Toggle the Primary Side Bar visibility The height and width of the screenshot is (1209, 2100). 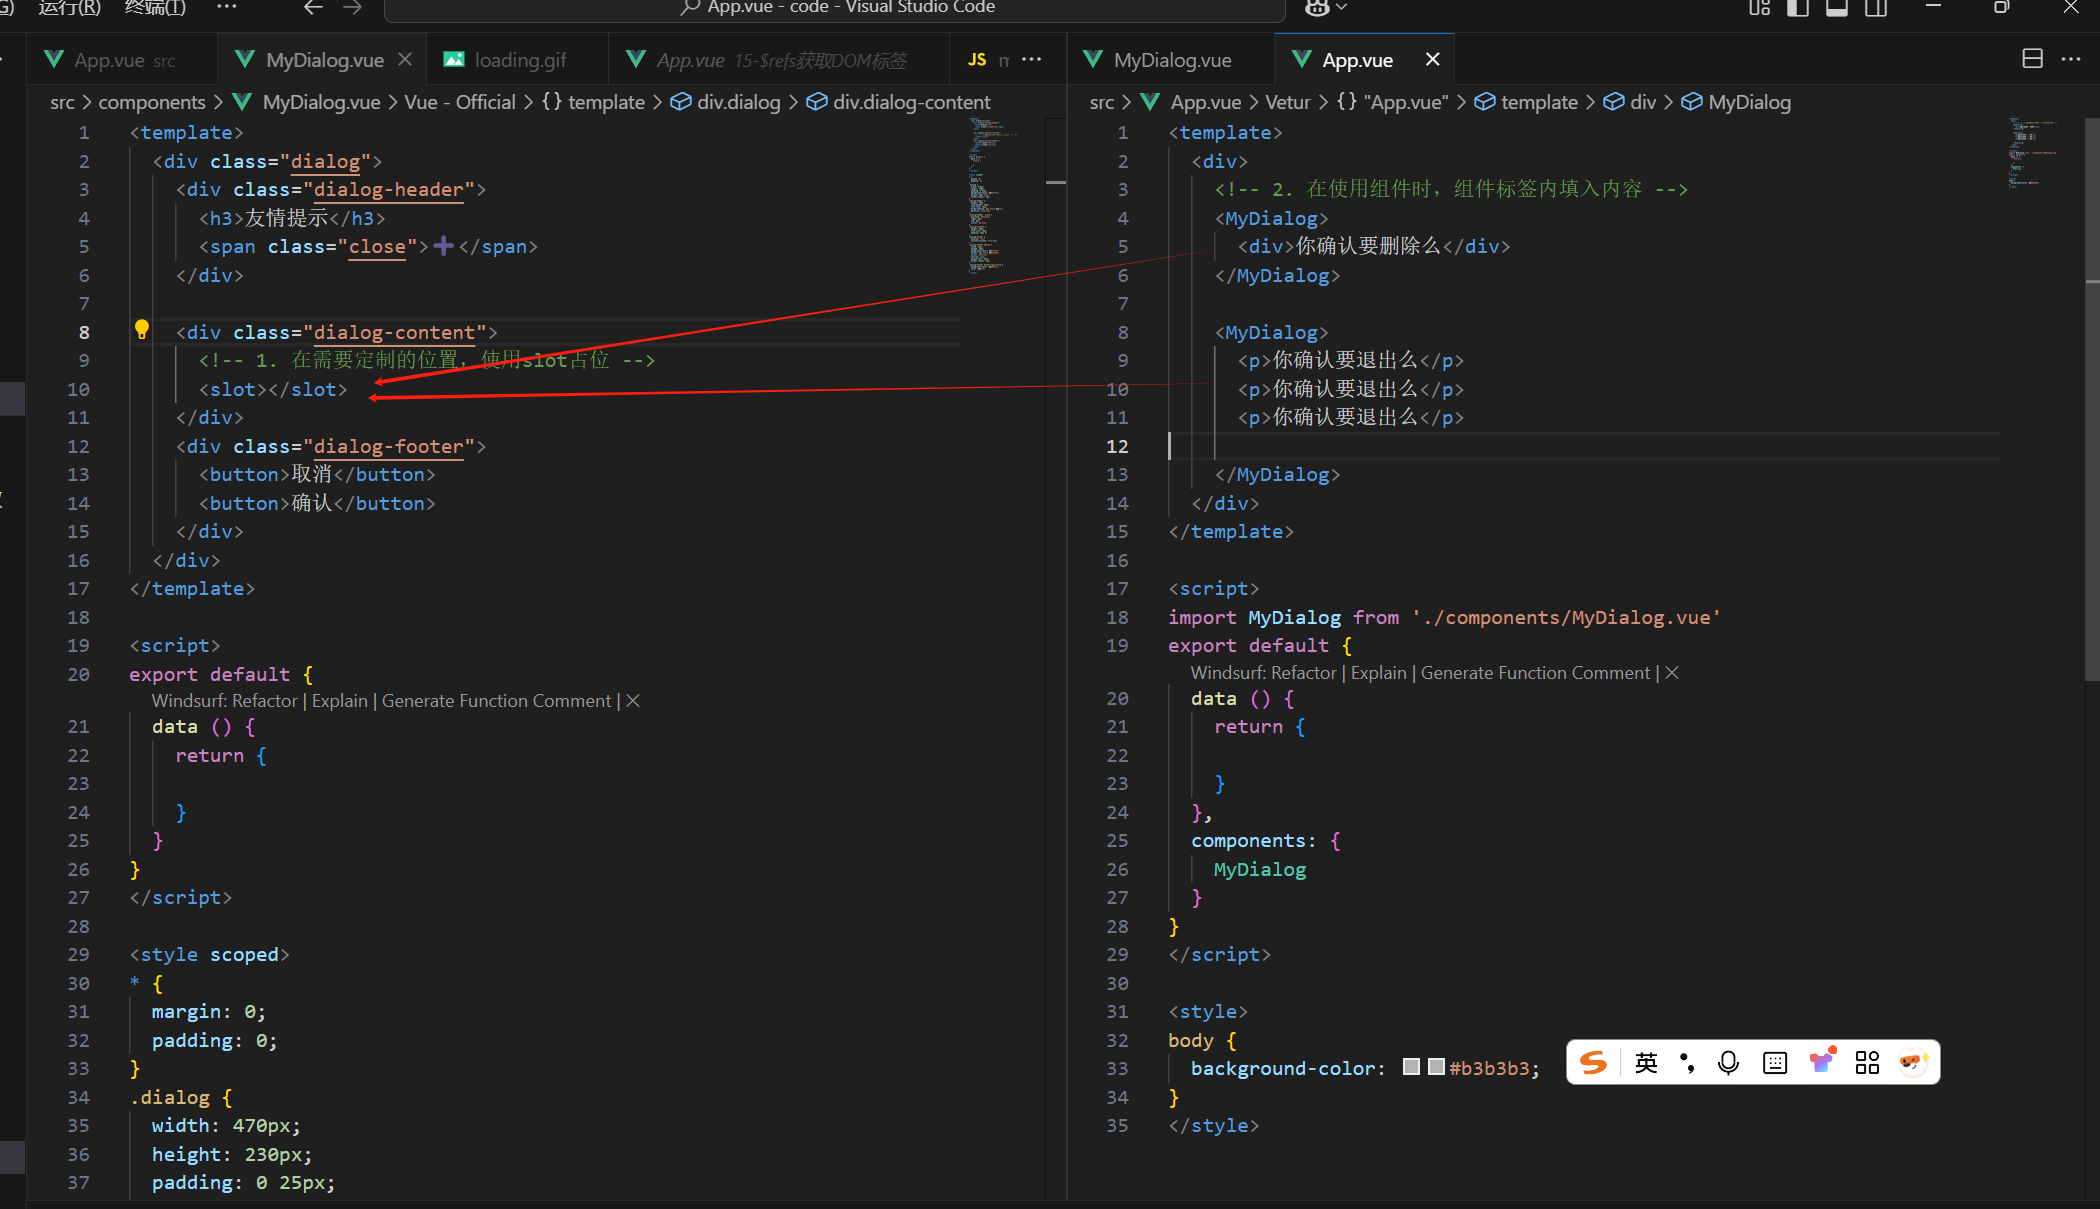[1798, 8]
